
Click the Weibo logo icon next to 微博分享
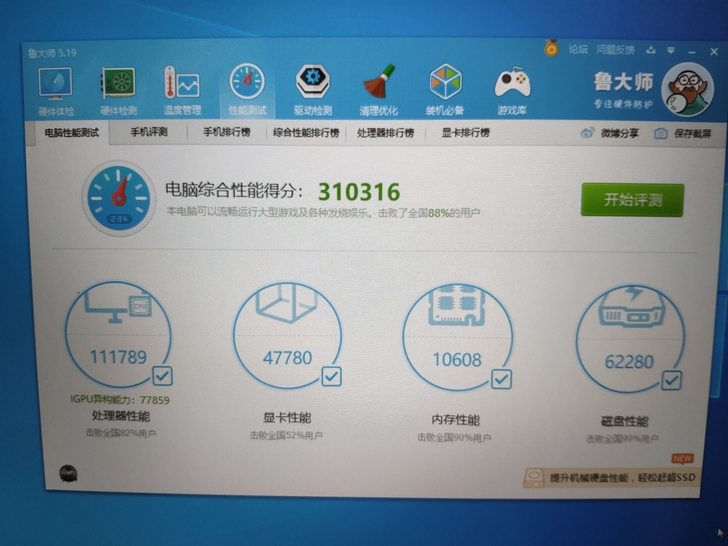tap(587, 133)
